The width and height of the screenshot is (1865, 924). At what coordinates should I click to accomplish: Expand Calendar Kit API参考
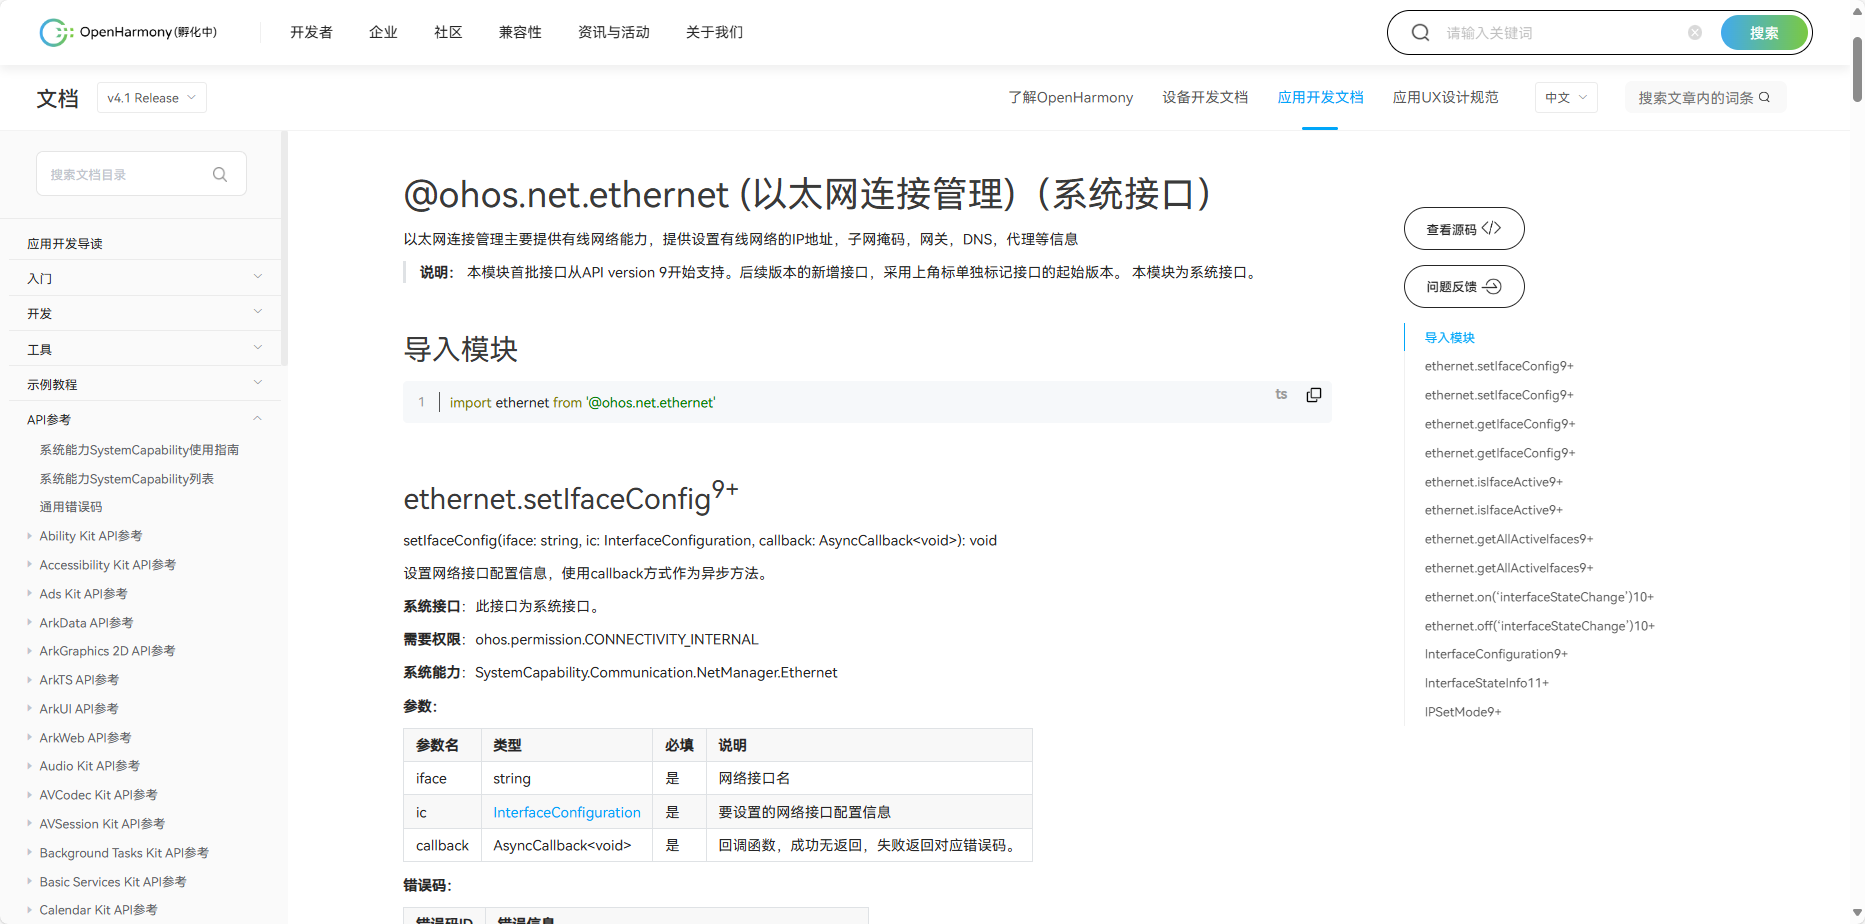[29, 910]
